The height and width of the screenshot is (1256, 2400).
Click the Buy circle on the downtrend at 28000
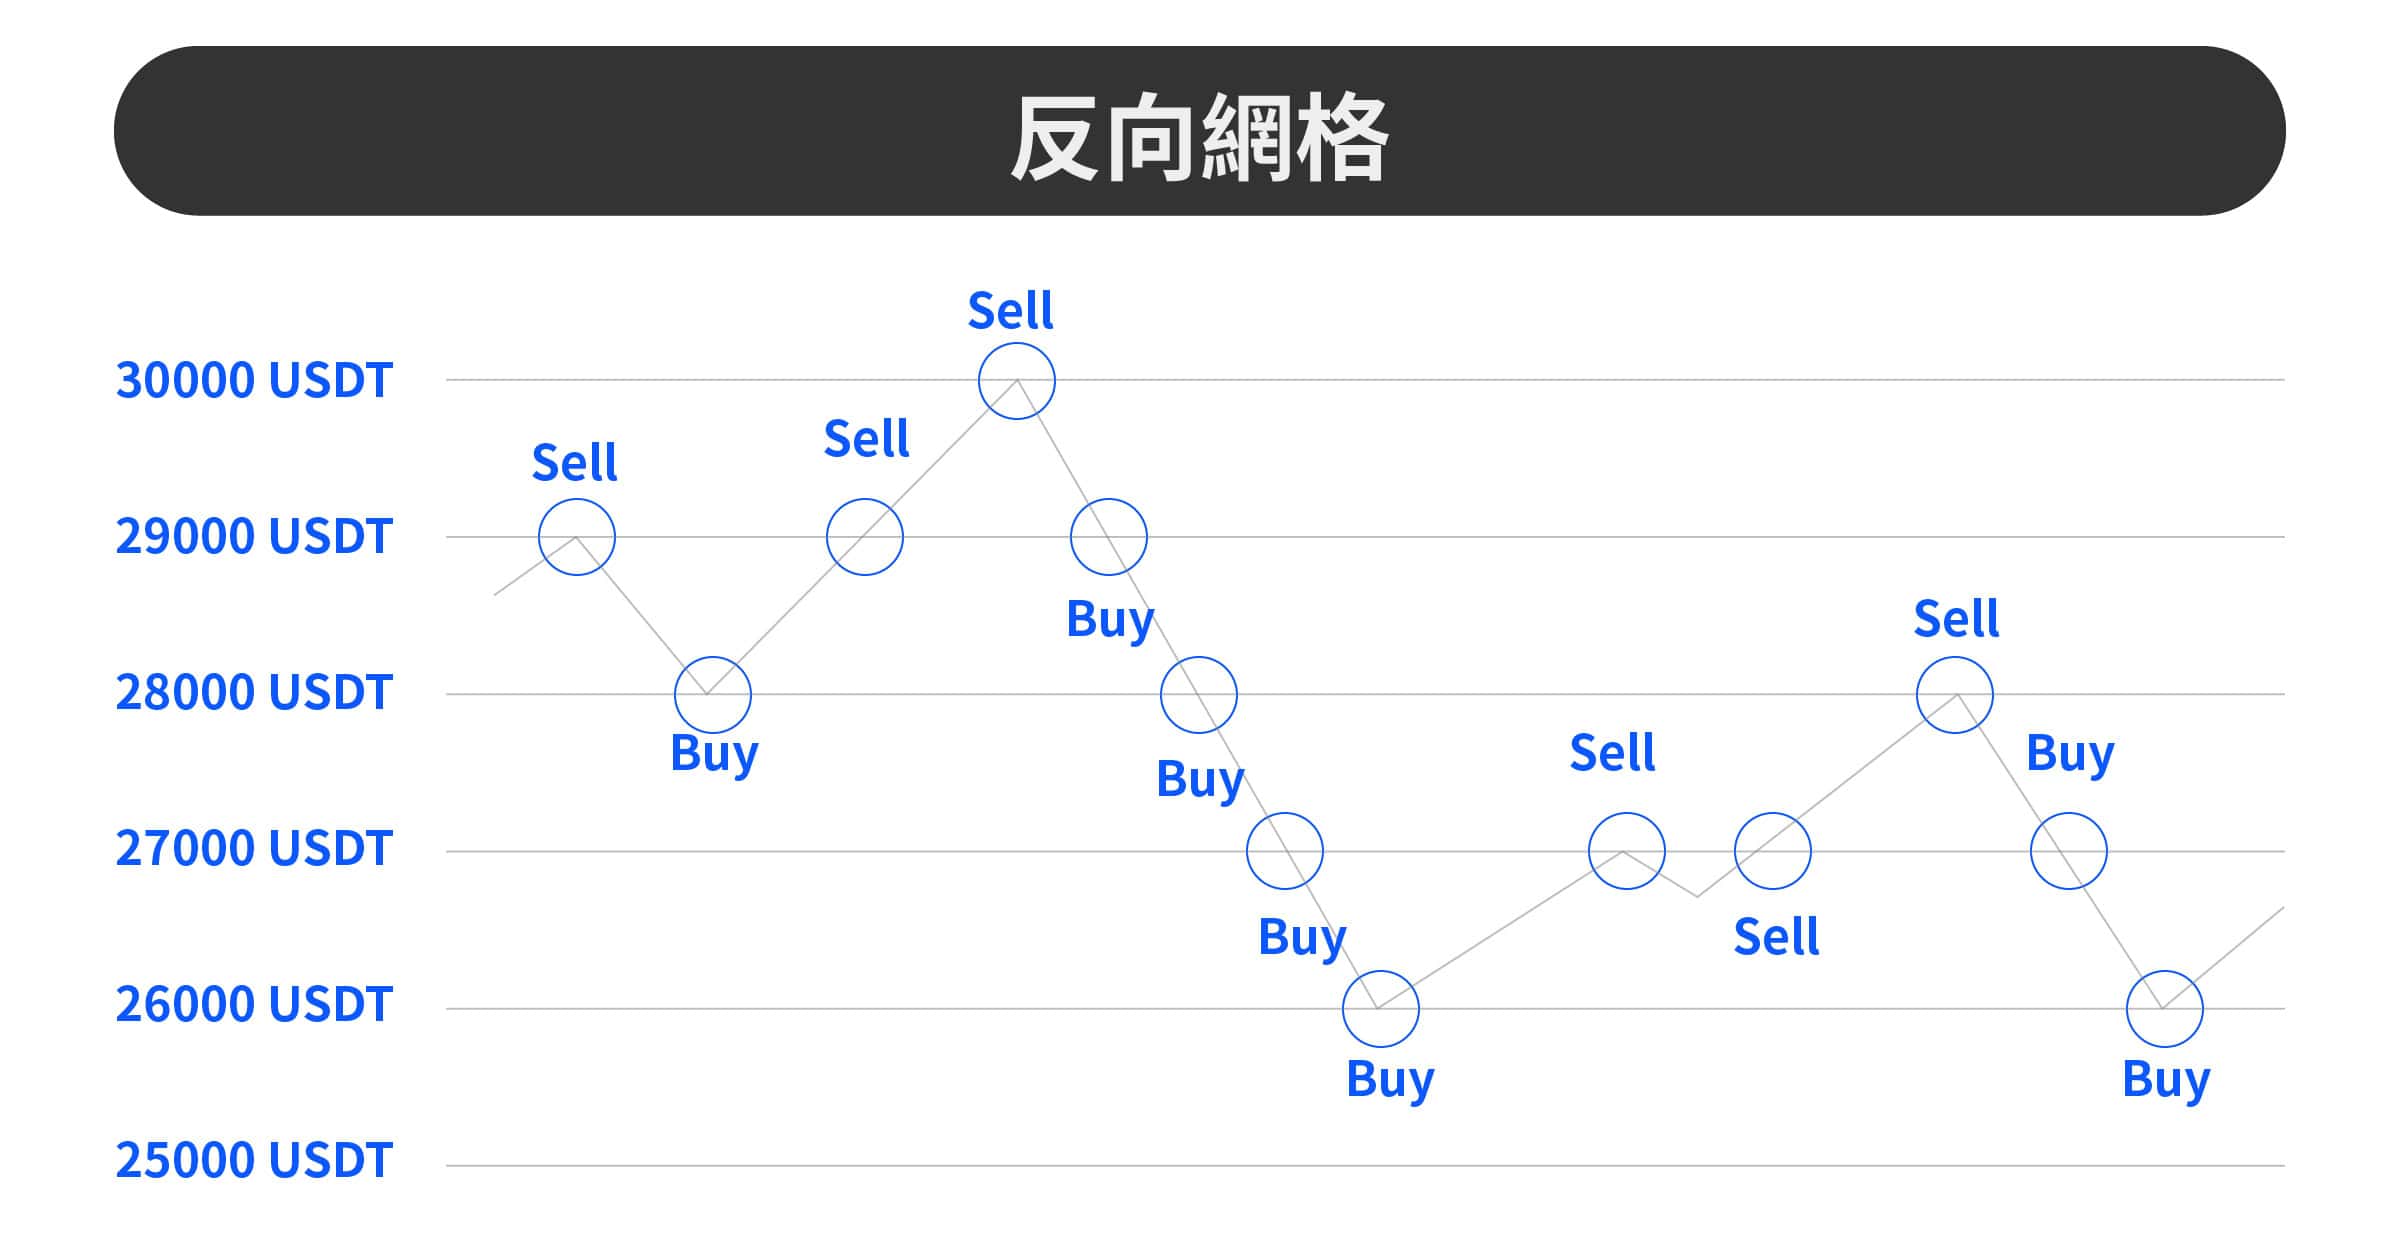pos(1199,695)
